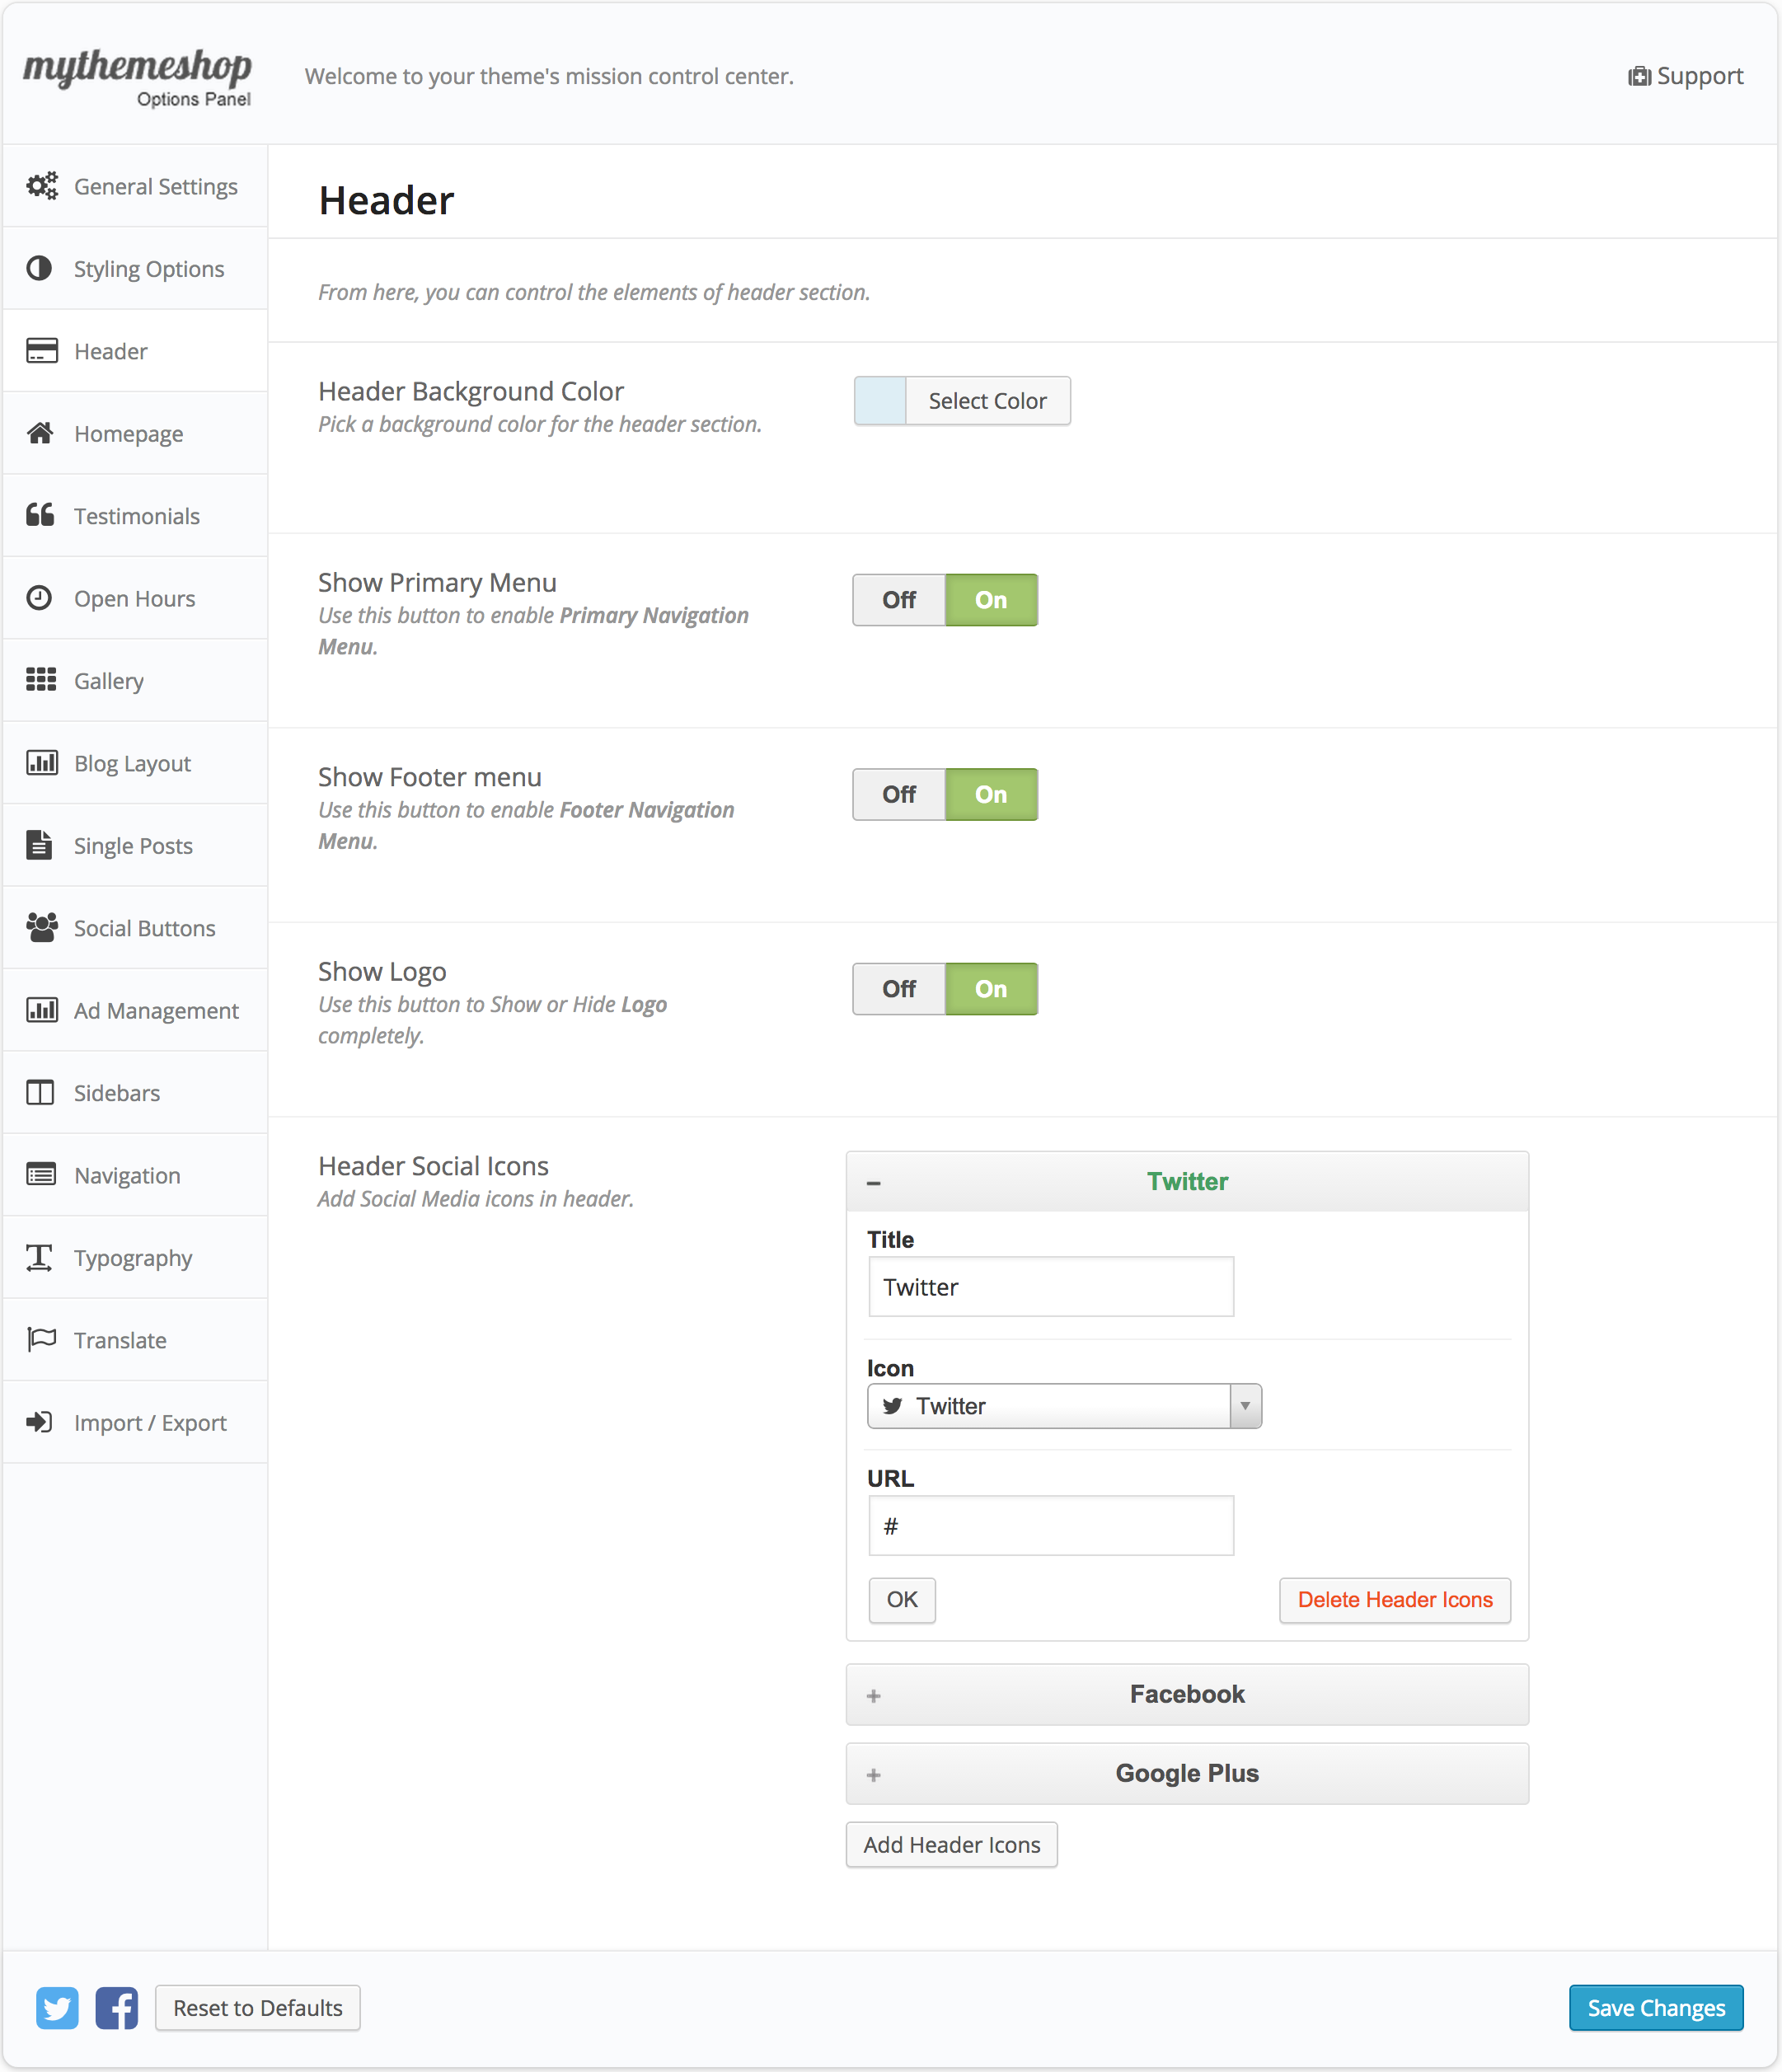Open the Icon dropdown showing Twitter
This screenshot has width=1782, height=2072.
click(x=1064, y=1406)
